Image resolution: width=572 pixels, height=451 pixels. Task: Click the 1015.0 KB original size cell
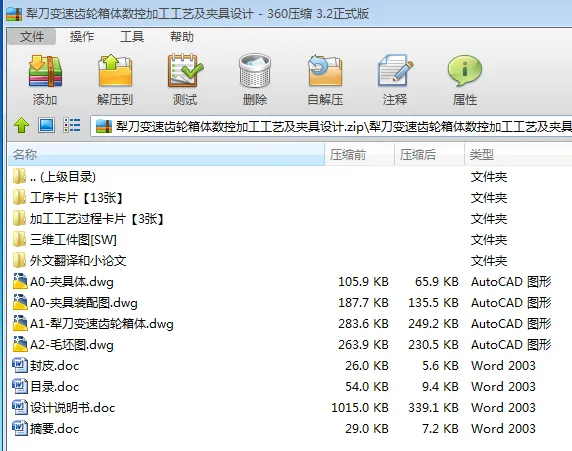pyautogui.click(x=360, y=408)
